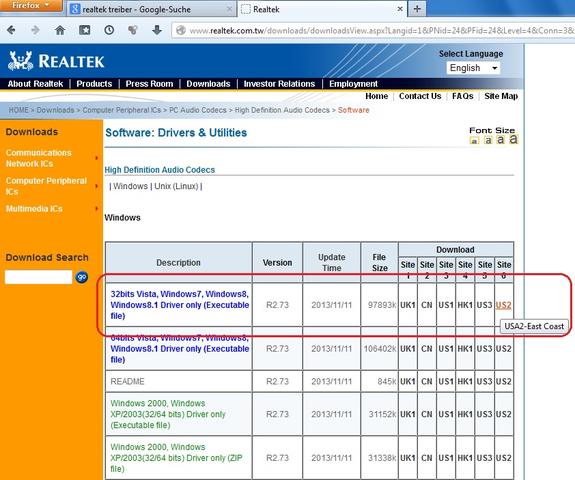The width and height of the screenshot is (575, 480).
Task: Download 32bits driver from US2 site
Action: point(503,305)
